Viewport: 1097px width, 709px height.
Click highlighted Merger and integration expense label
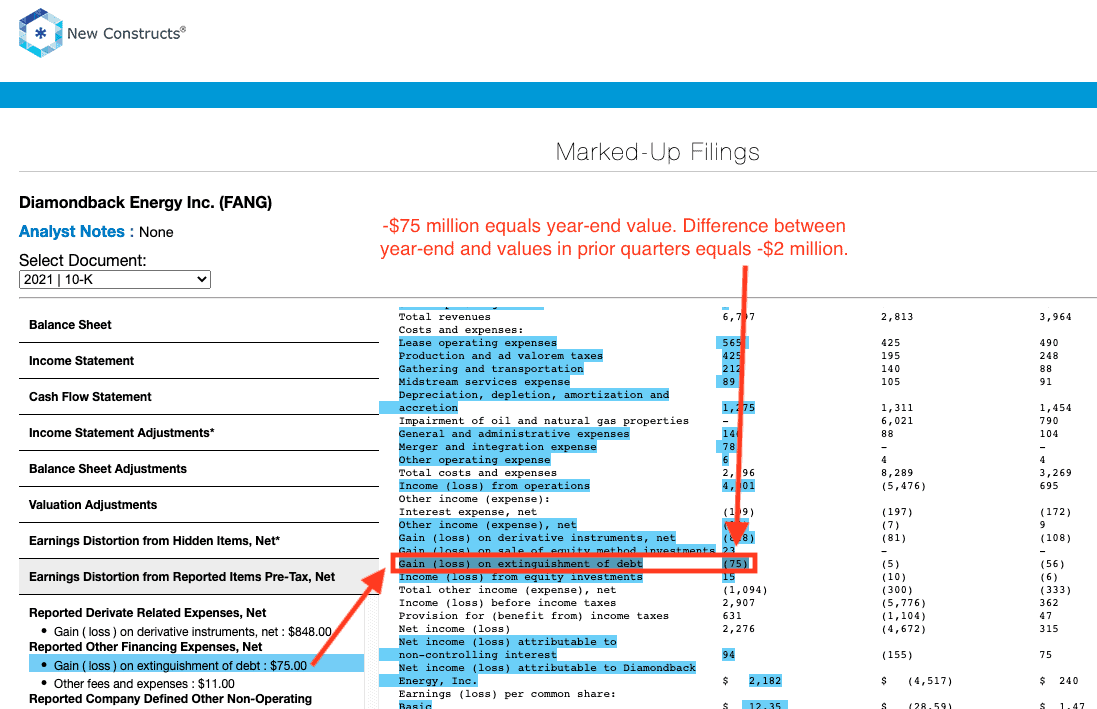click(x=497, y=447)
